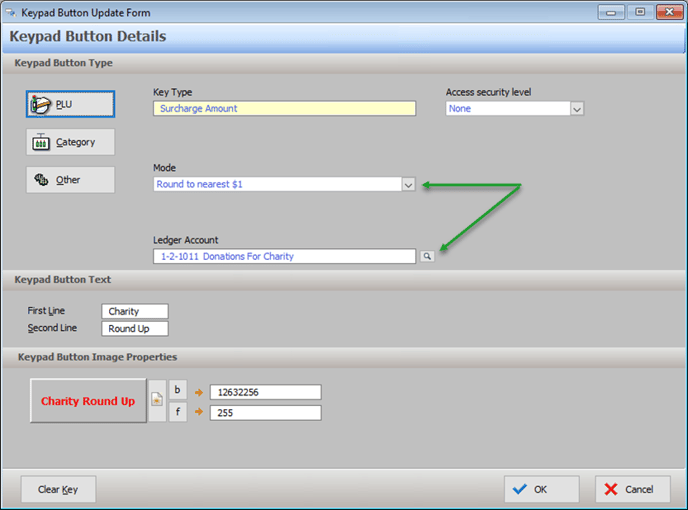Click the Ledger Account Donations For Charity field
The image size is (688, 510).
(x=284, y=256)
